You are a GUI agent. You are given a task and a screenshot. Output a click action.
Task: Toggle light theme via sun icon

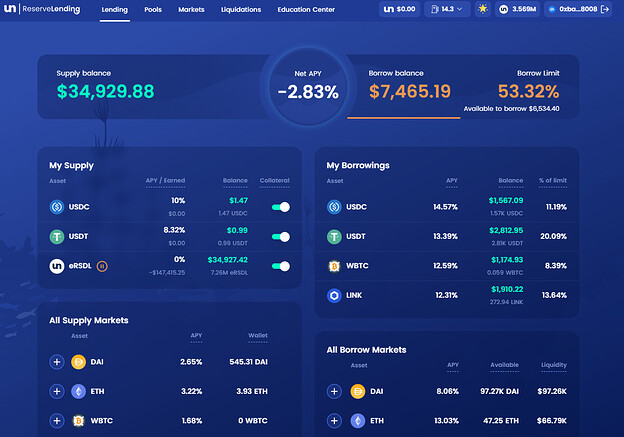[x=483, y=9]
